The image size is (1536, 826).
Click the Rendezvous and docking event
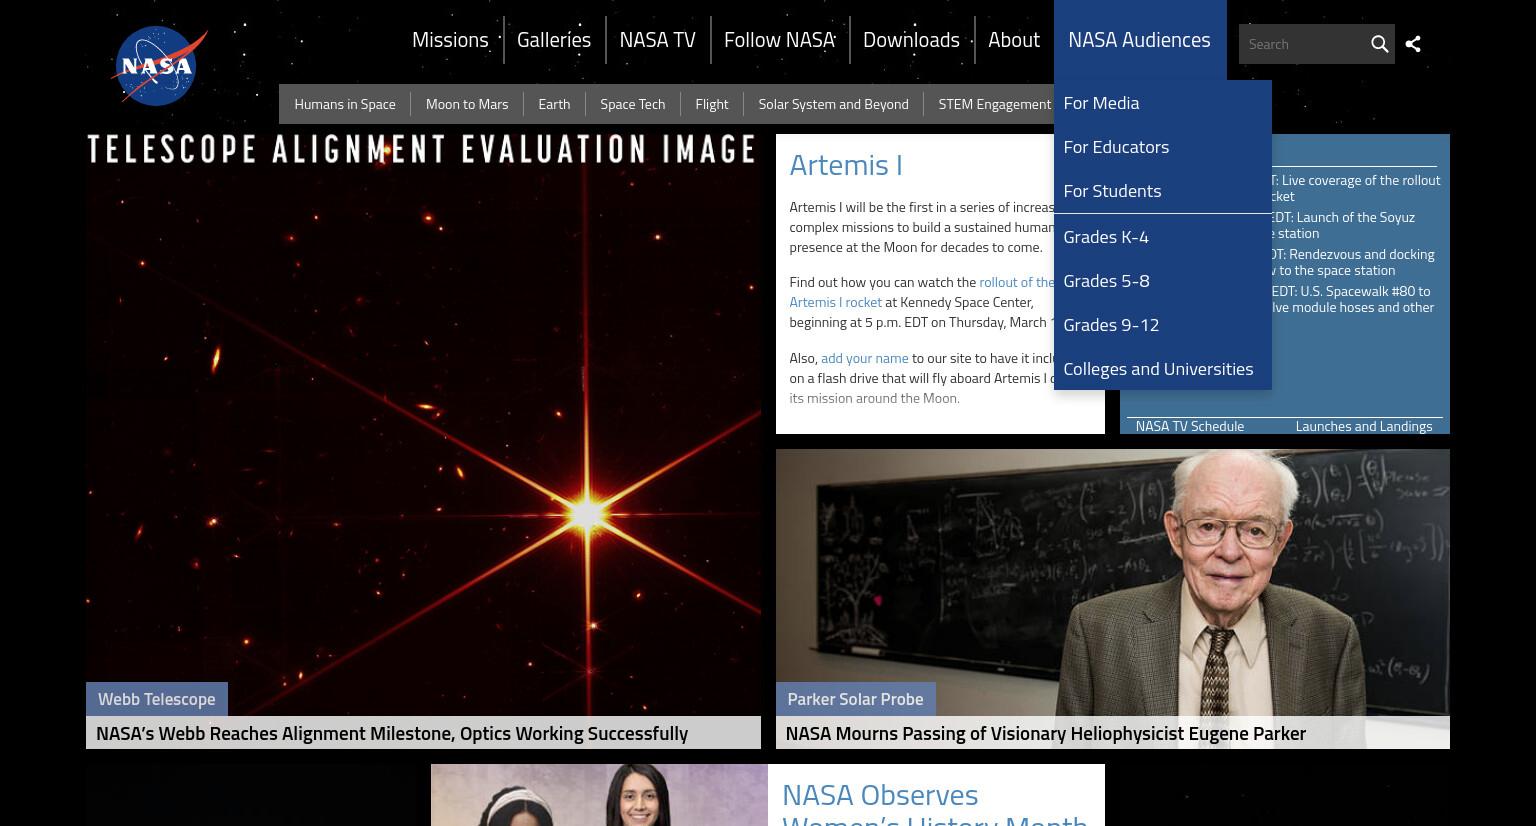click(1352, 262)
